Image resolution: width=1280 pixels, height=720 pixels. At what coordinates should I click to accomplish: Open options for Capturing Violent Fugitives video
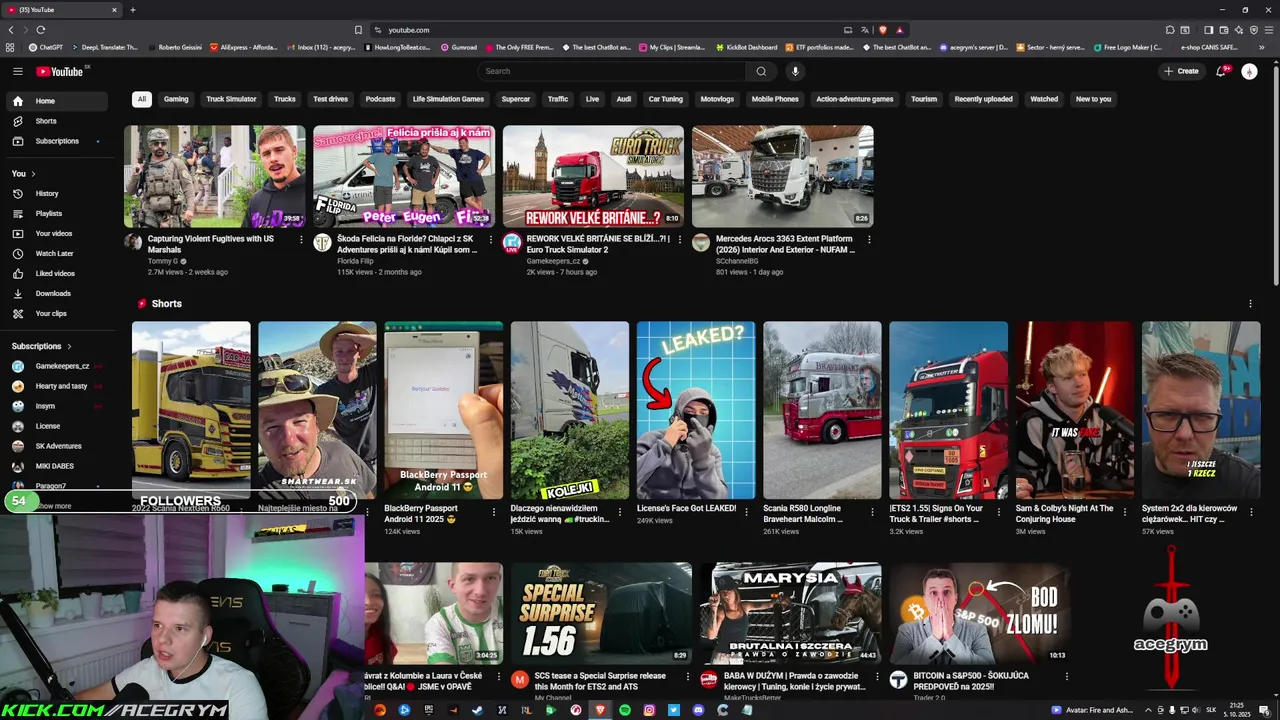(x=301, y=240)
